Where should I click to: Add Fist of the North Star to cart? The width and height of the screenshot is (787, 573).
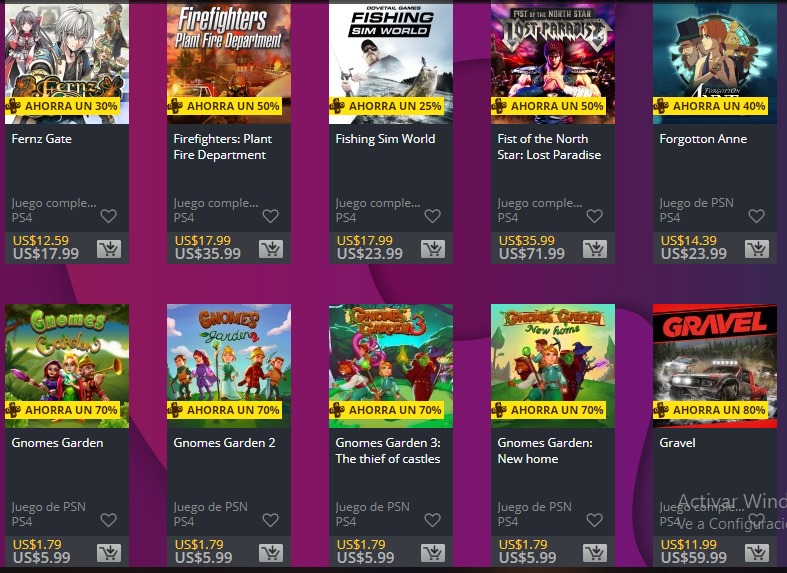click(x=595, y=249)
